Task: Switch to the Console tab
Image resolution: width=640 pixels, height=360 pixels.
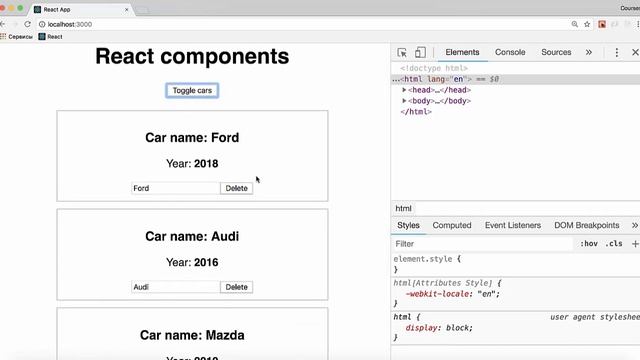Action: (510, 52)
